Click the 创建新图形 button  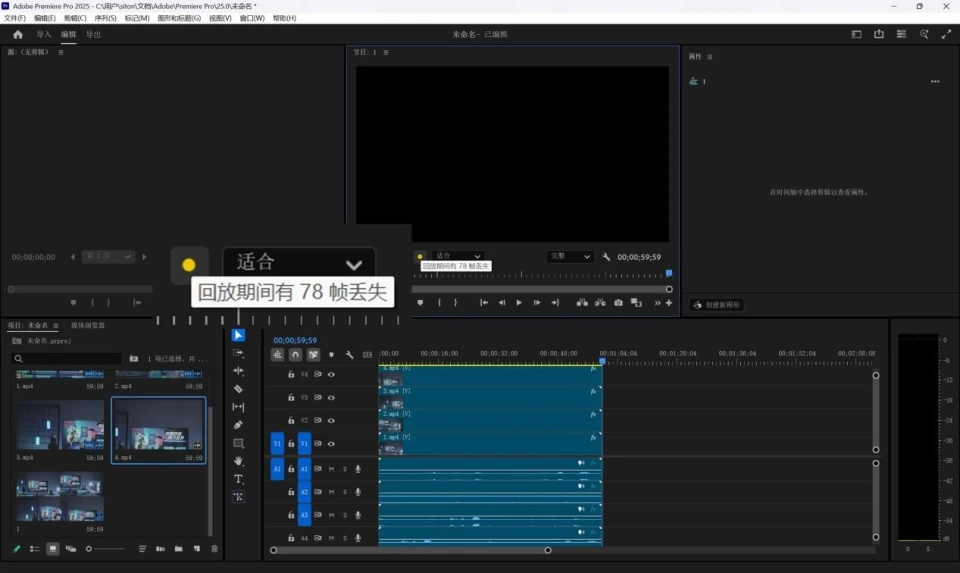click(716, 305)
